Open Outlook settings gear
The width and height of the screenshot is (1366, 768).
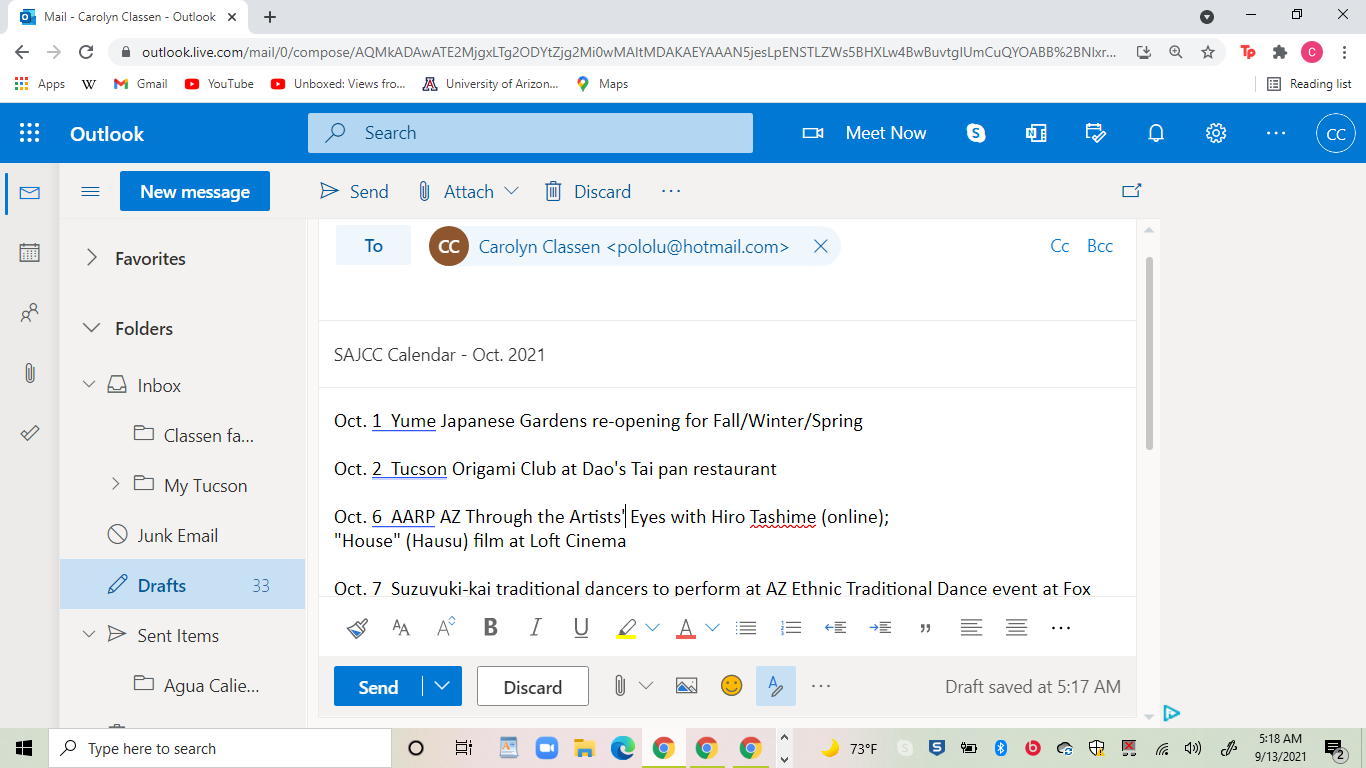pyautogui.click(x=1216, y=134)
